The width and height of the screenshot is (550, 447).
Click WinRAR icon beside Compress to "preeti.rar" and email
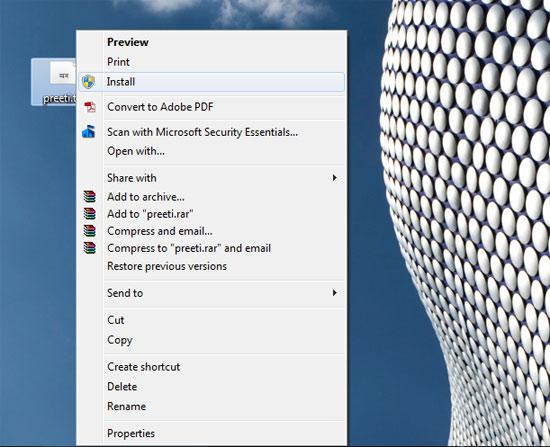pos(89,248)
